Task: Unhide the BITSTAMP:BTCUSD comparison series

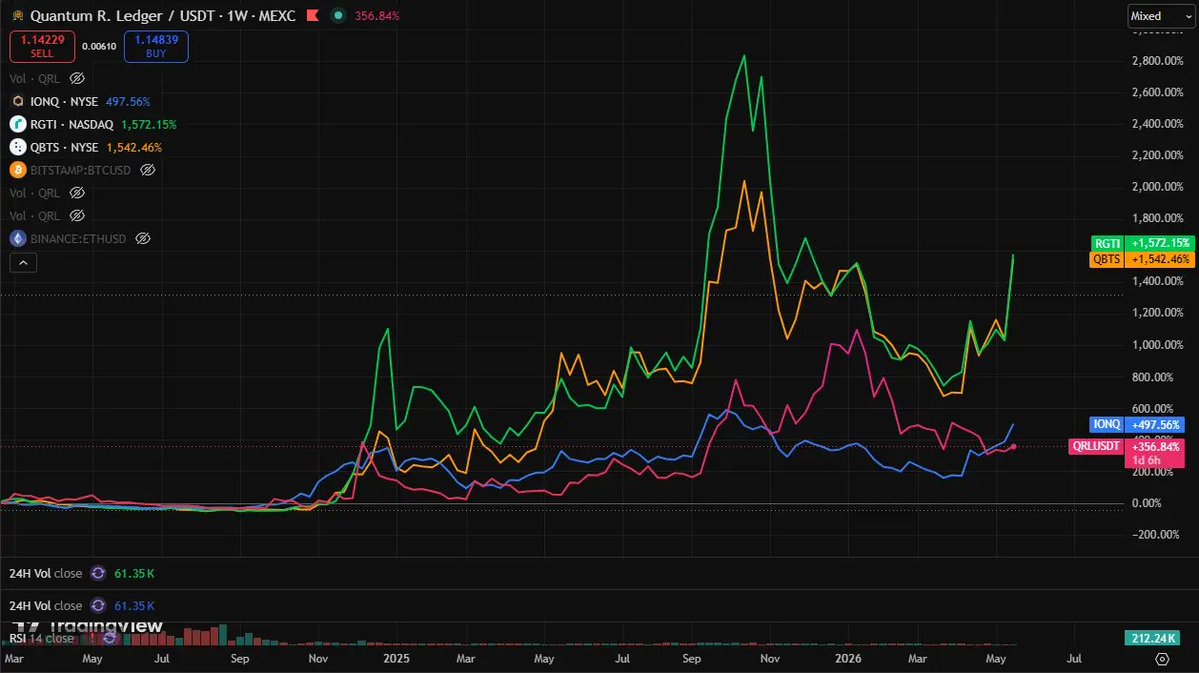Action: (x=148, y=170)
